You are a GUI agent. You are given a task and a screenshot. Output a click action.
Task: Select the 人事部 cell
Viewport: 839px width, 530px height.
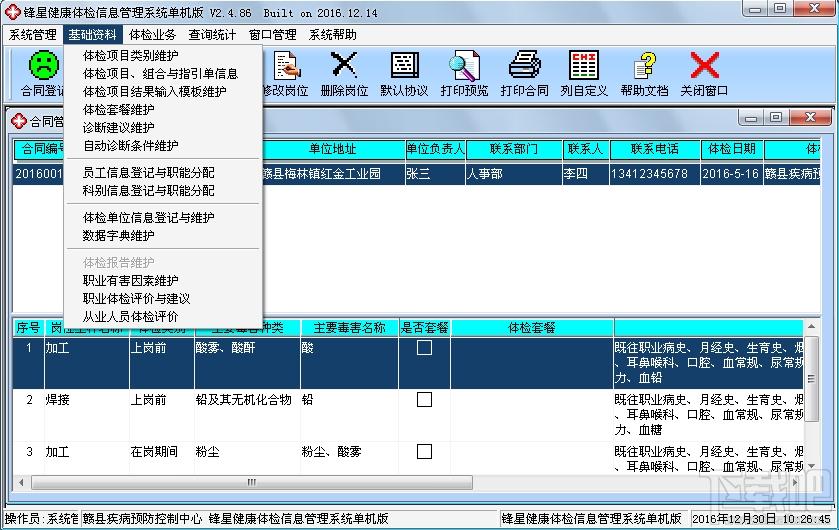coord(514,174)
